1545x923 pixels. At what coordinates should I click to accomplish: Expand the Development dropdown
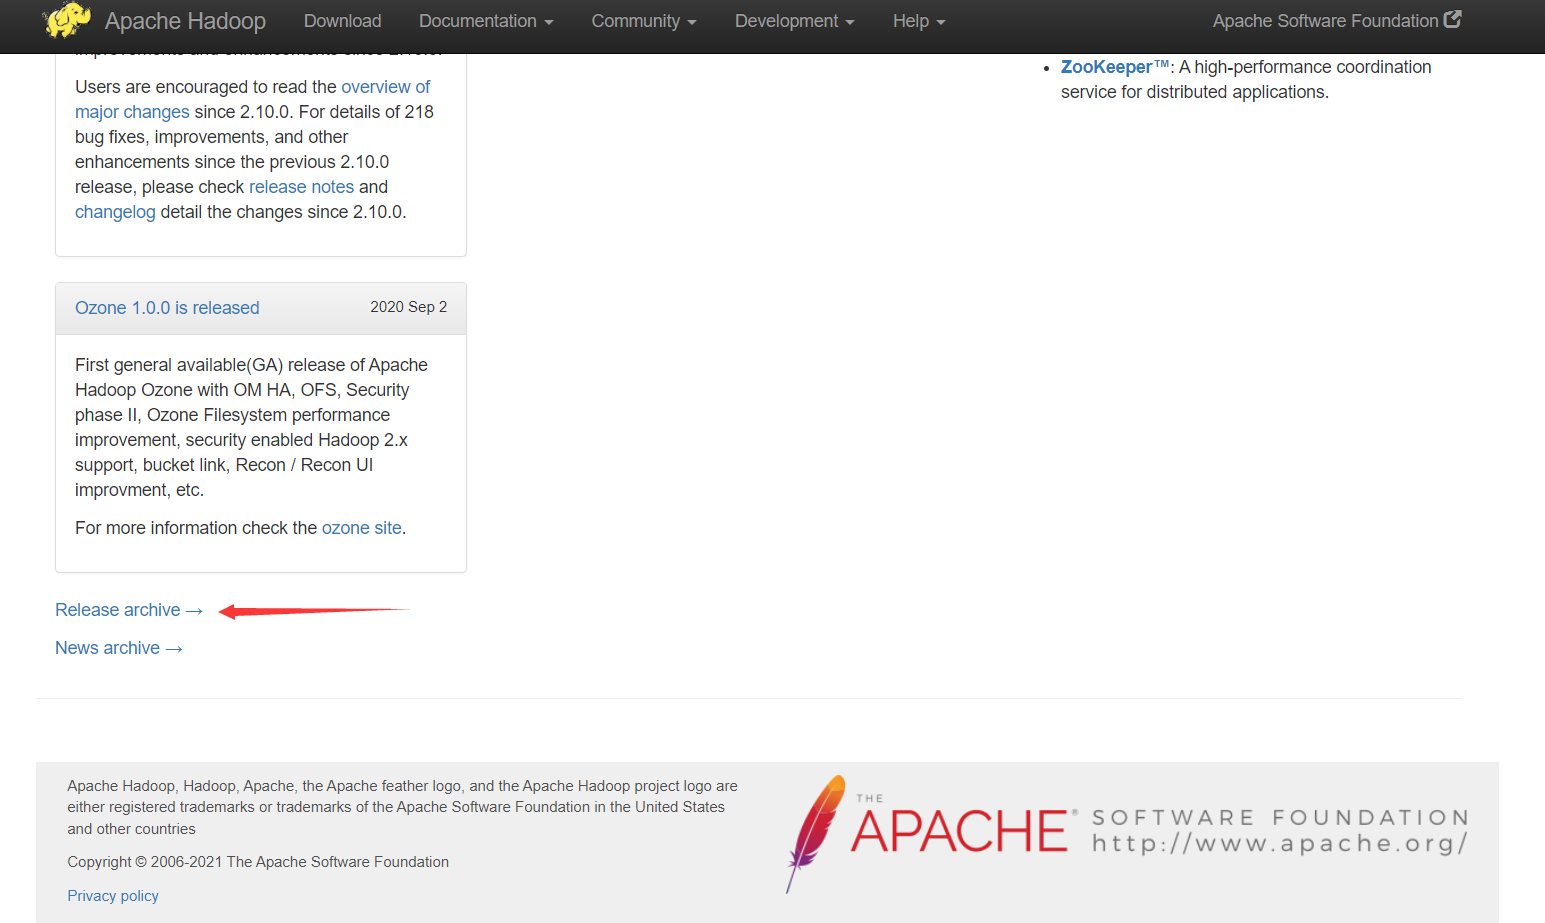[794, 20]
